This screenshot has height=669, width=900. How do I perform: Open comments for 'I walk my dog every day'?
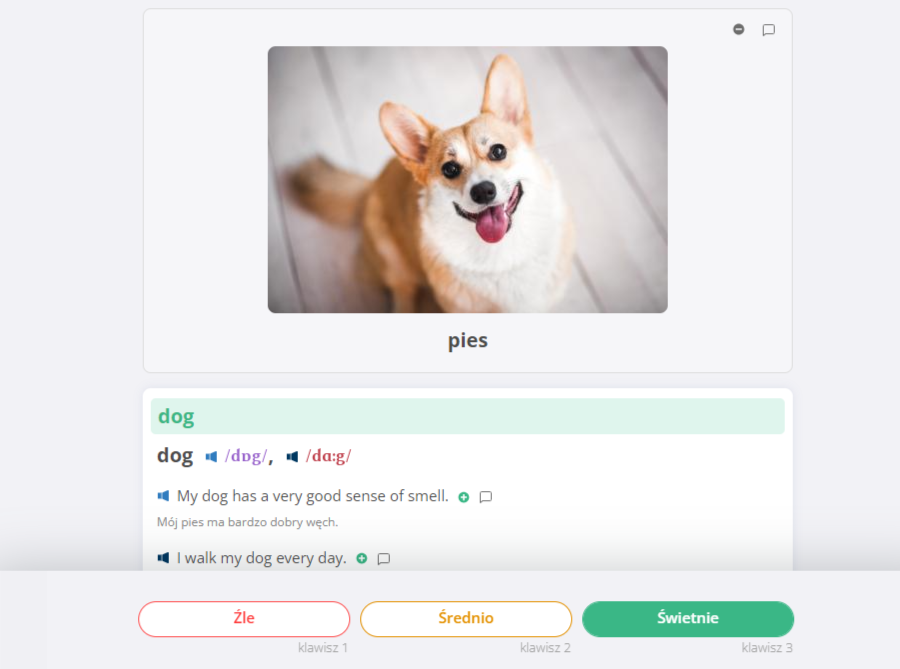[x=384, y=558]
